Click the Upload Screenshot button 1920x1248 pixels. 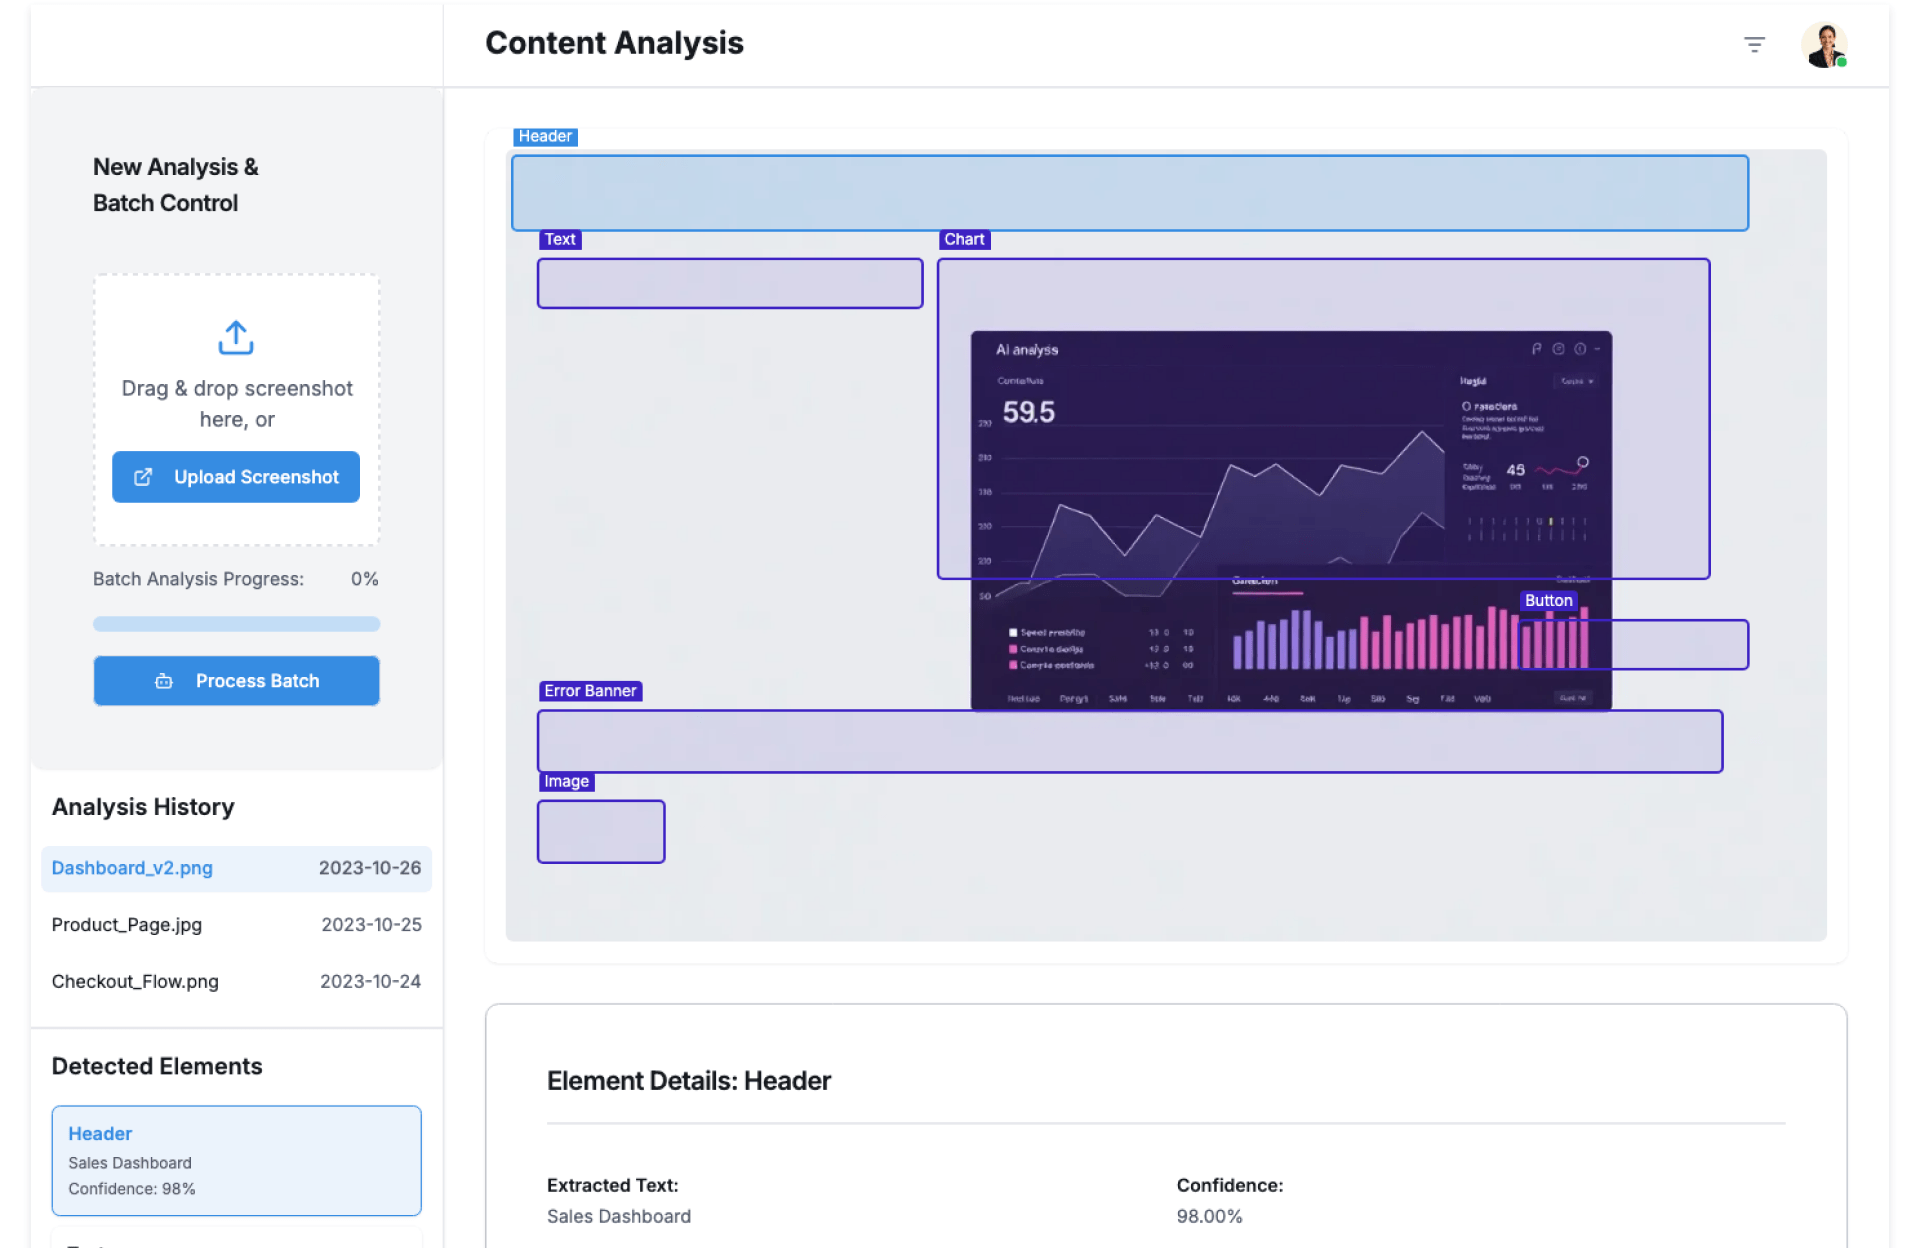tap(236, 477)
